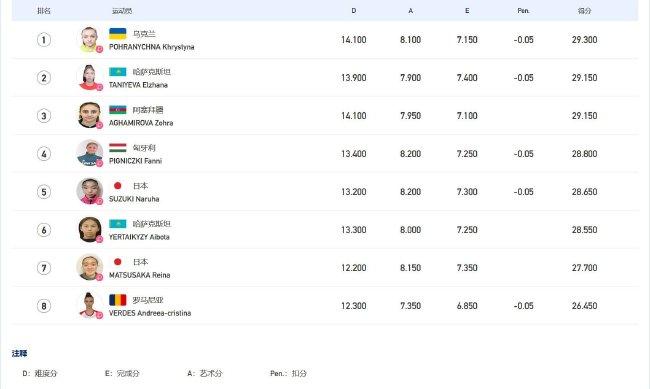Click the Pen. column header
The height and width of the screenshot is (389, 650).
coord(523,11)
